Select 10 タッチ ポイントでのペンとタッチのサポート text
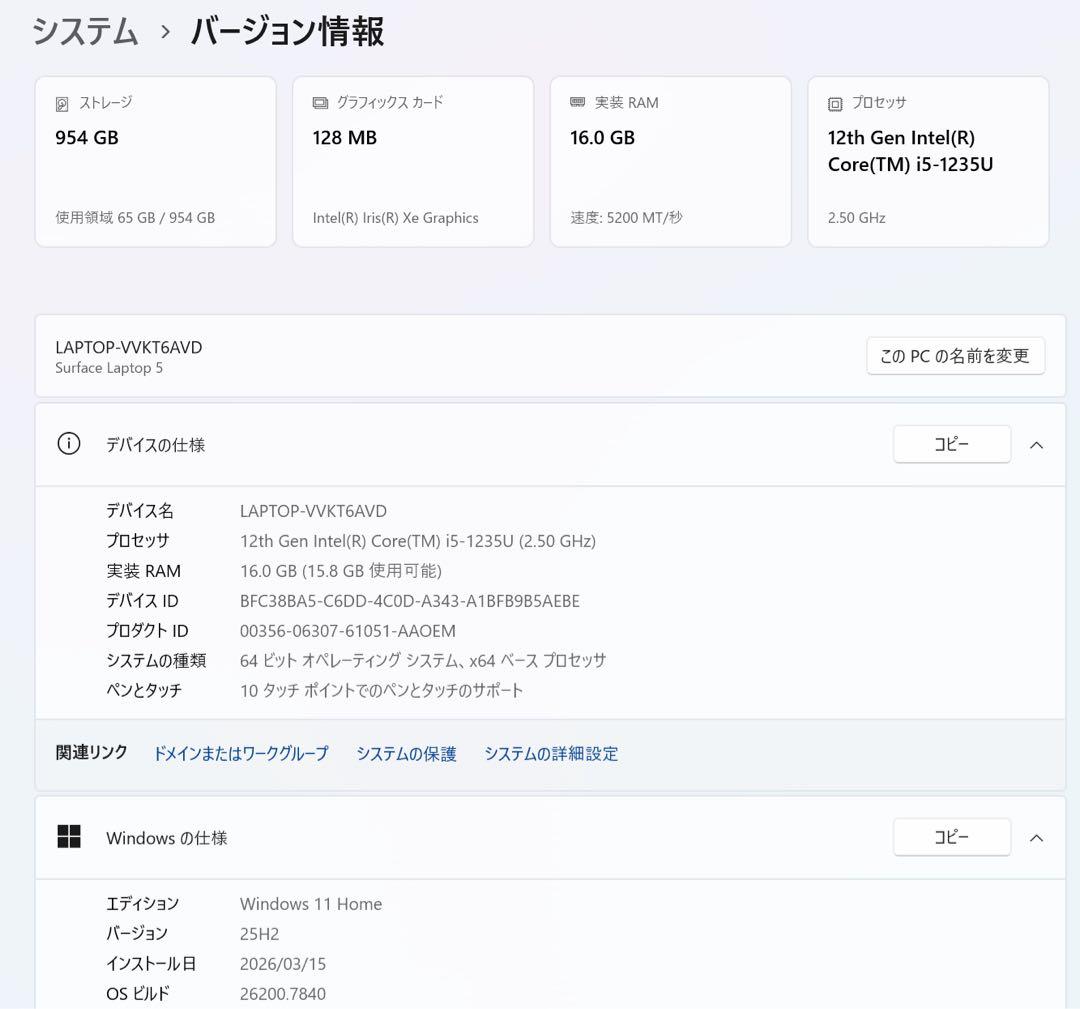This screenshot has width=1080, height=1009. pos(382,690)
